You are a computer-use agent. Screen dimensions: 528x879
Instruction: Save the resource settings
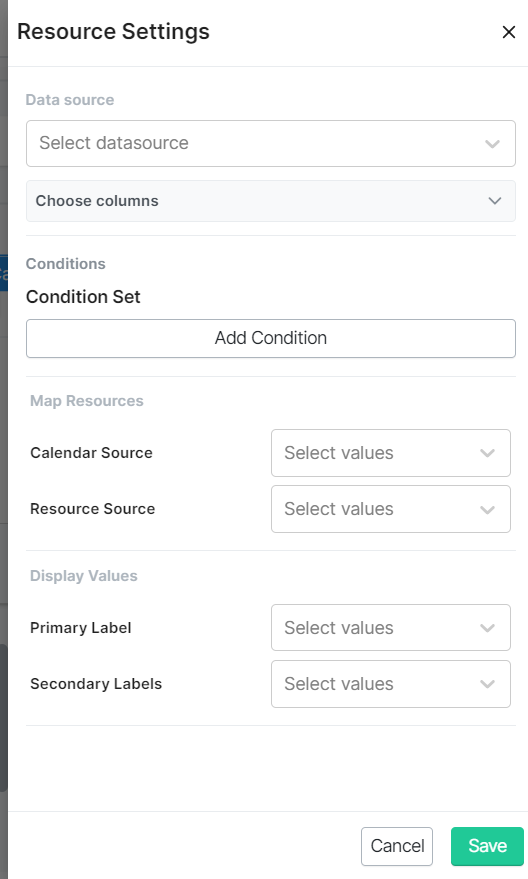click(487, 846)
